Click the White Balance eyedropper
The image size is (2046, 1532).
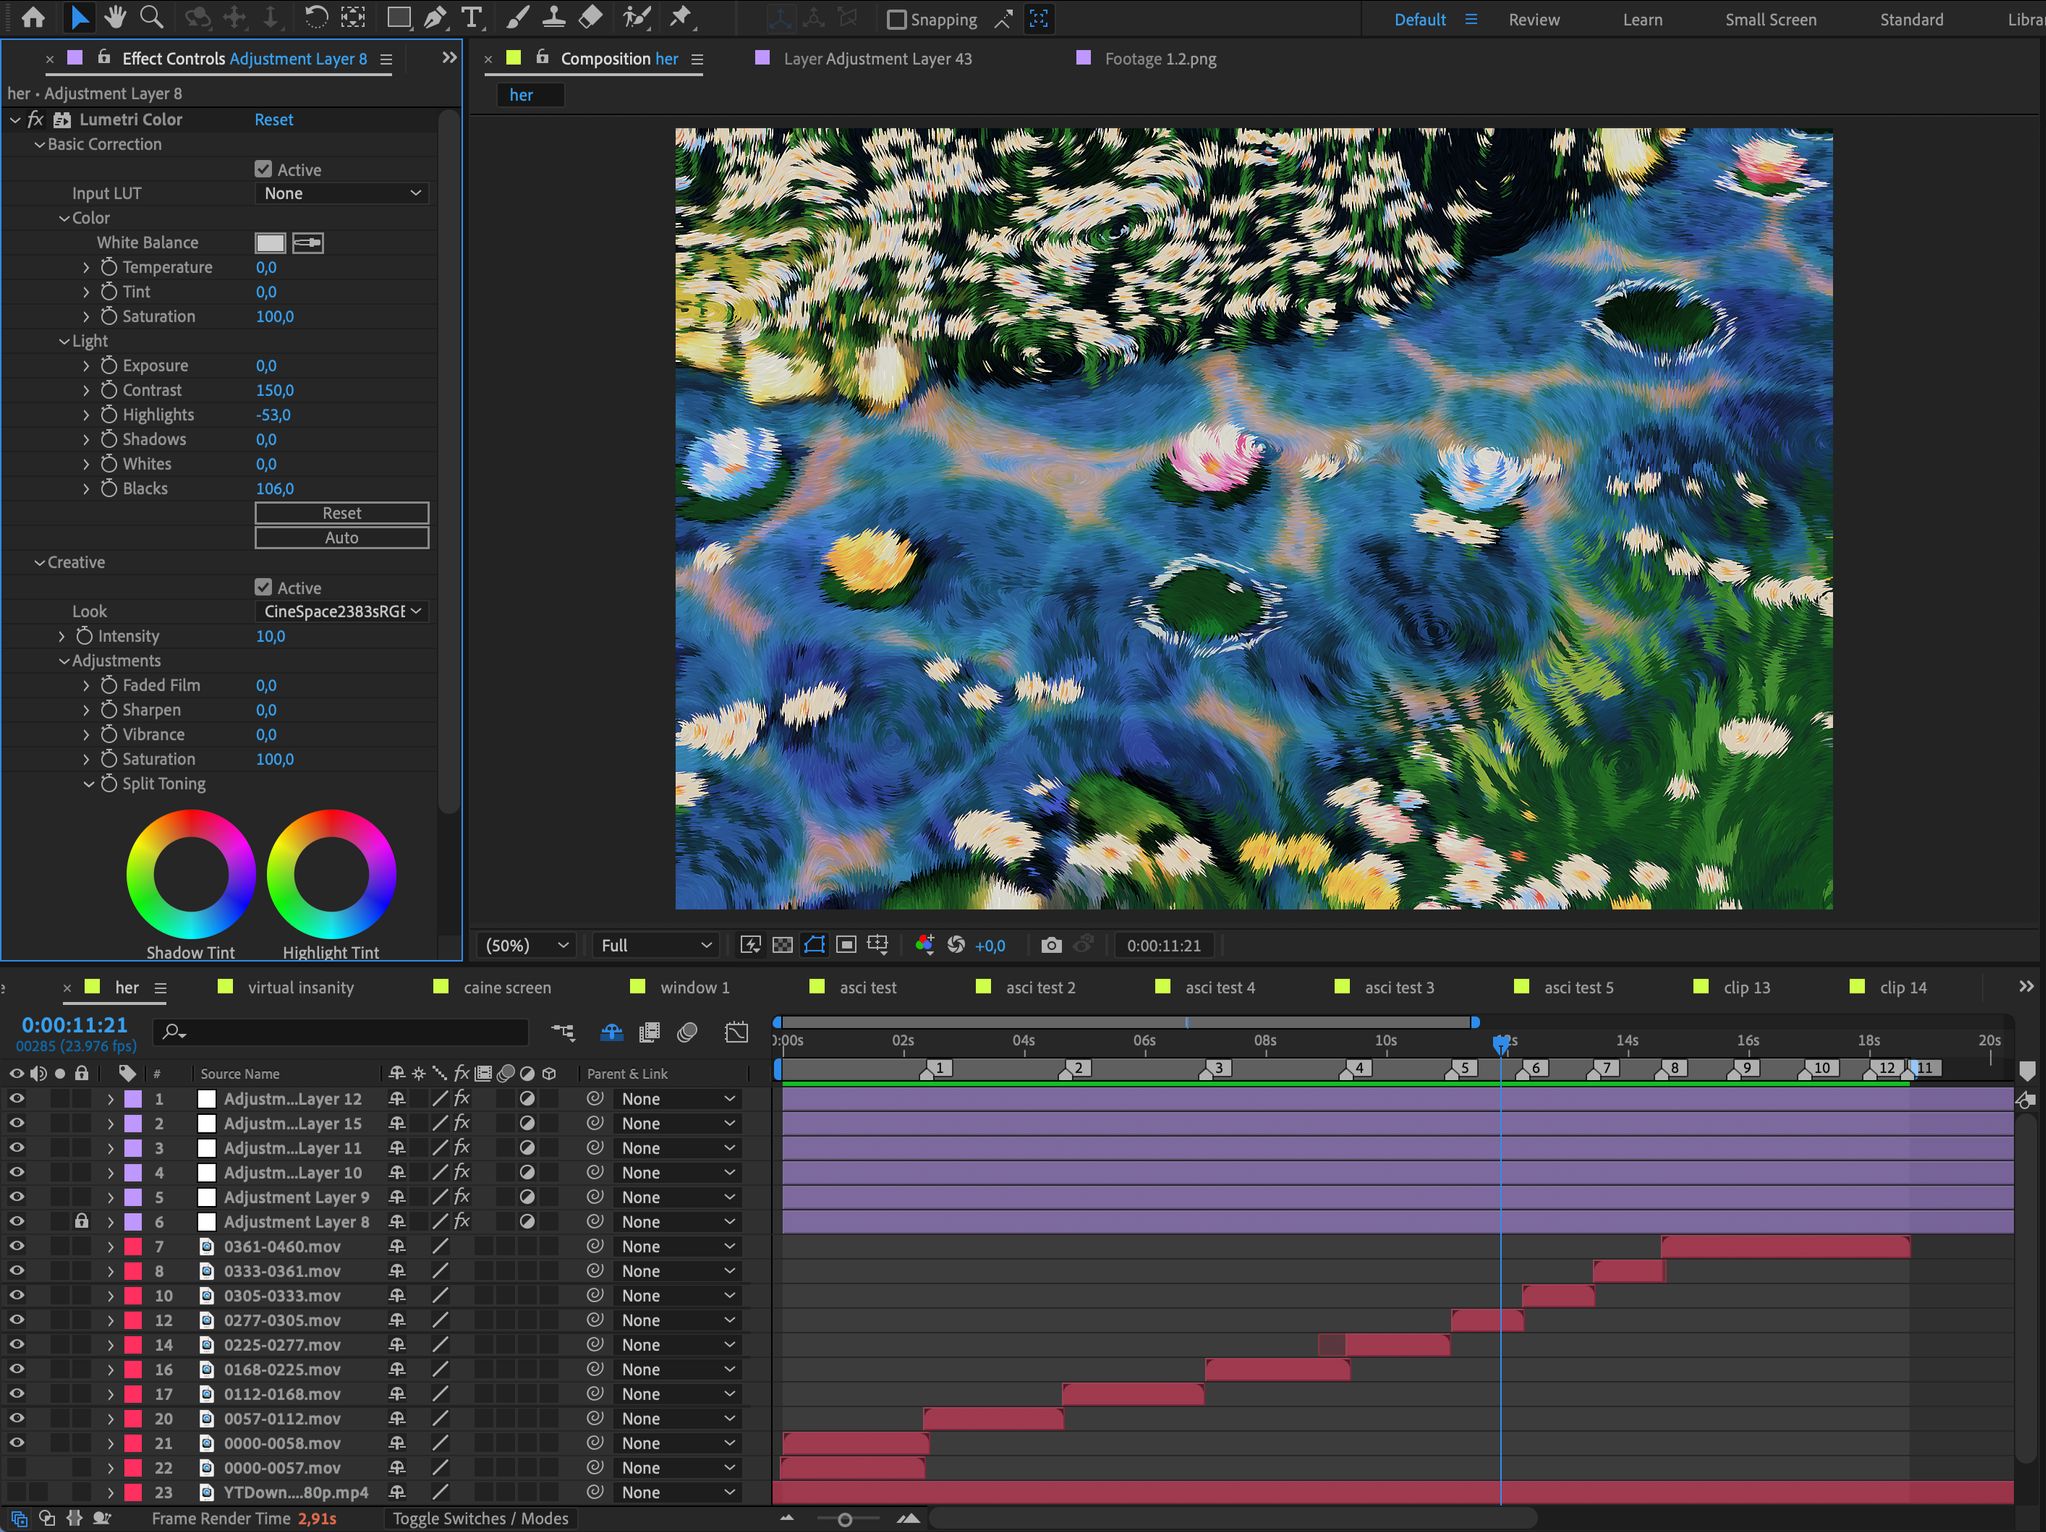tap(308, 243)
